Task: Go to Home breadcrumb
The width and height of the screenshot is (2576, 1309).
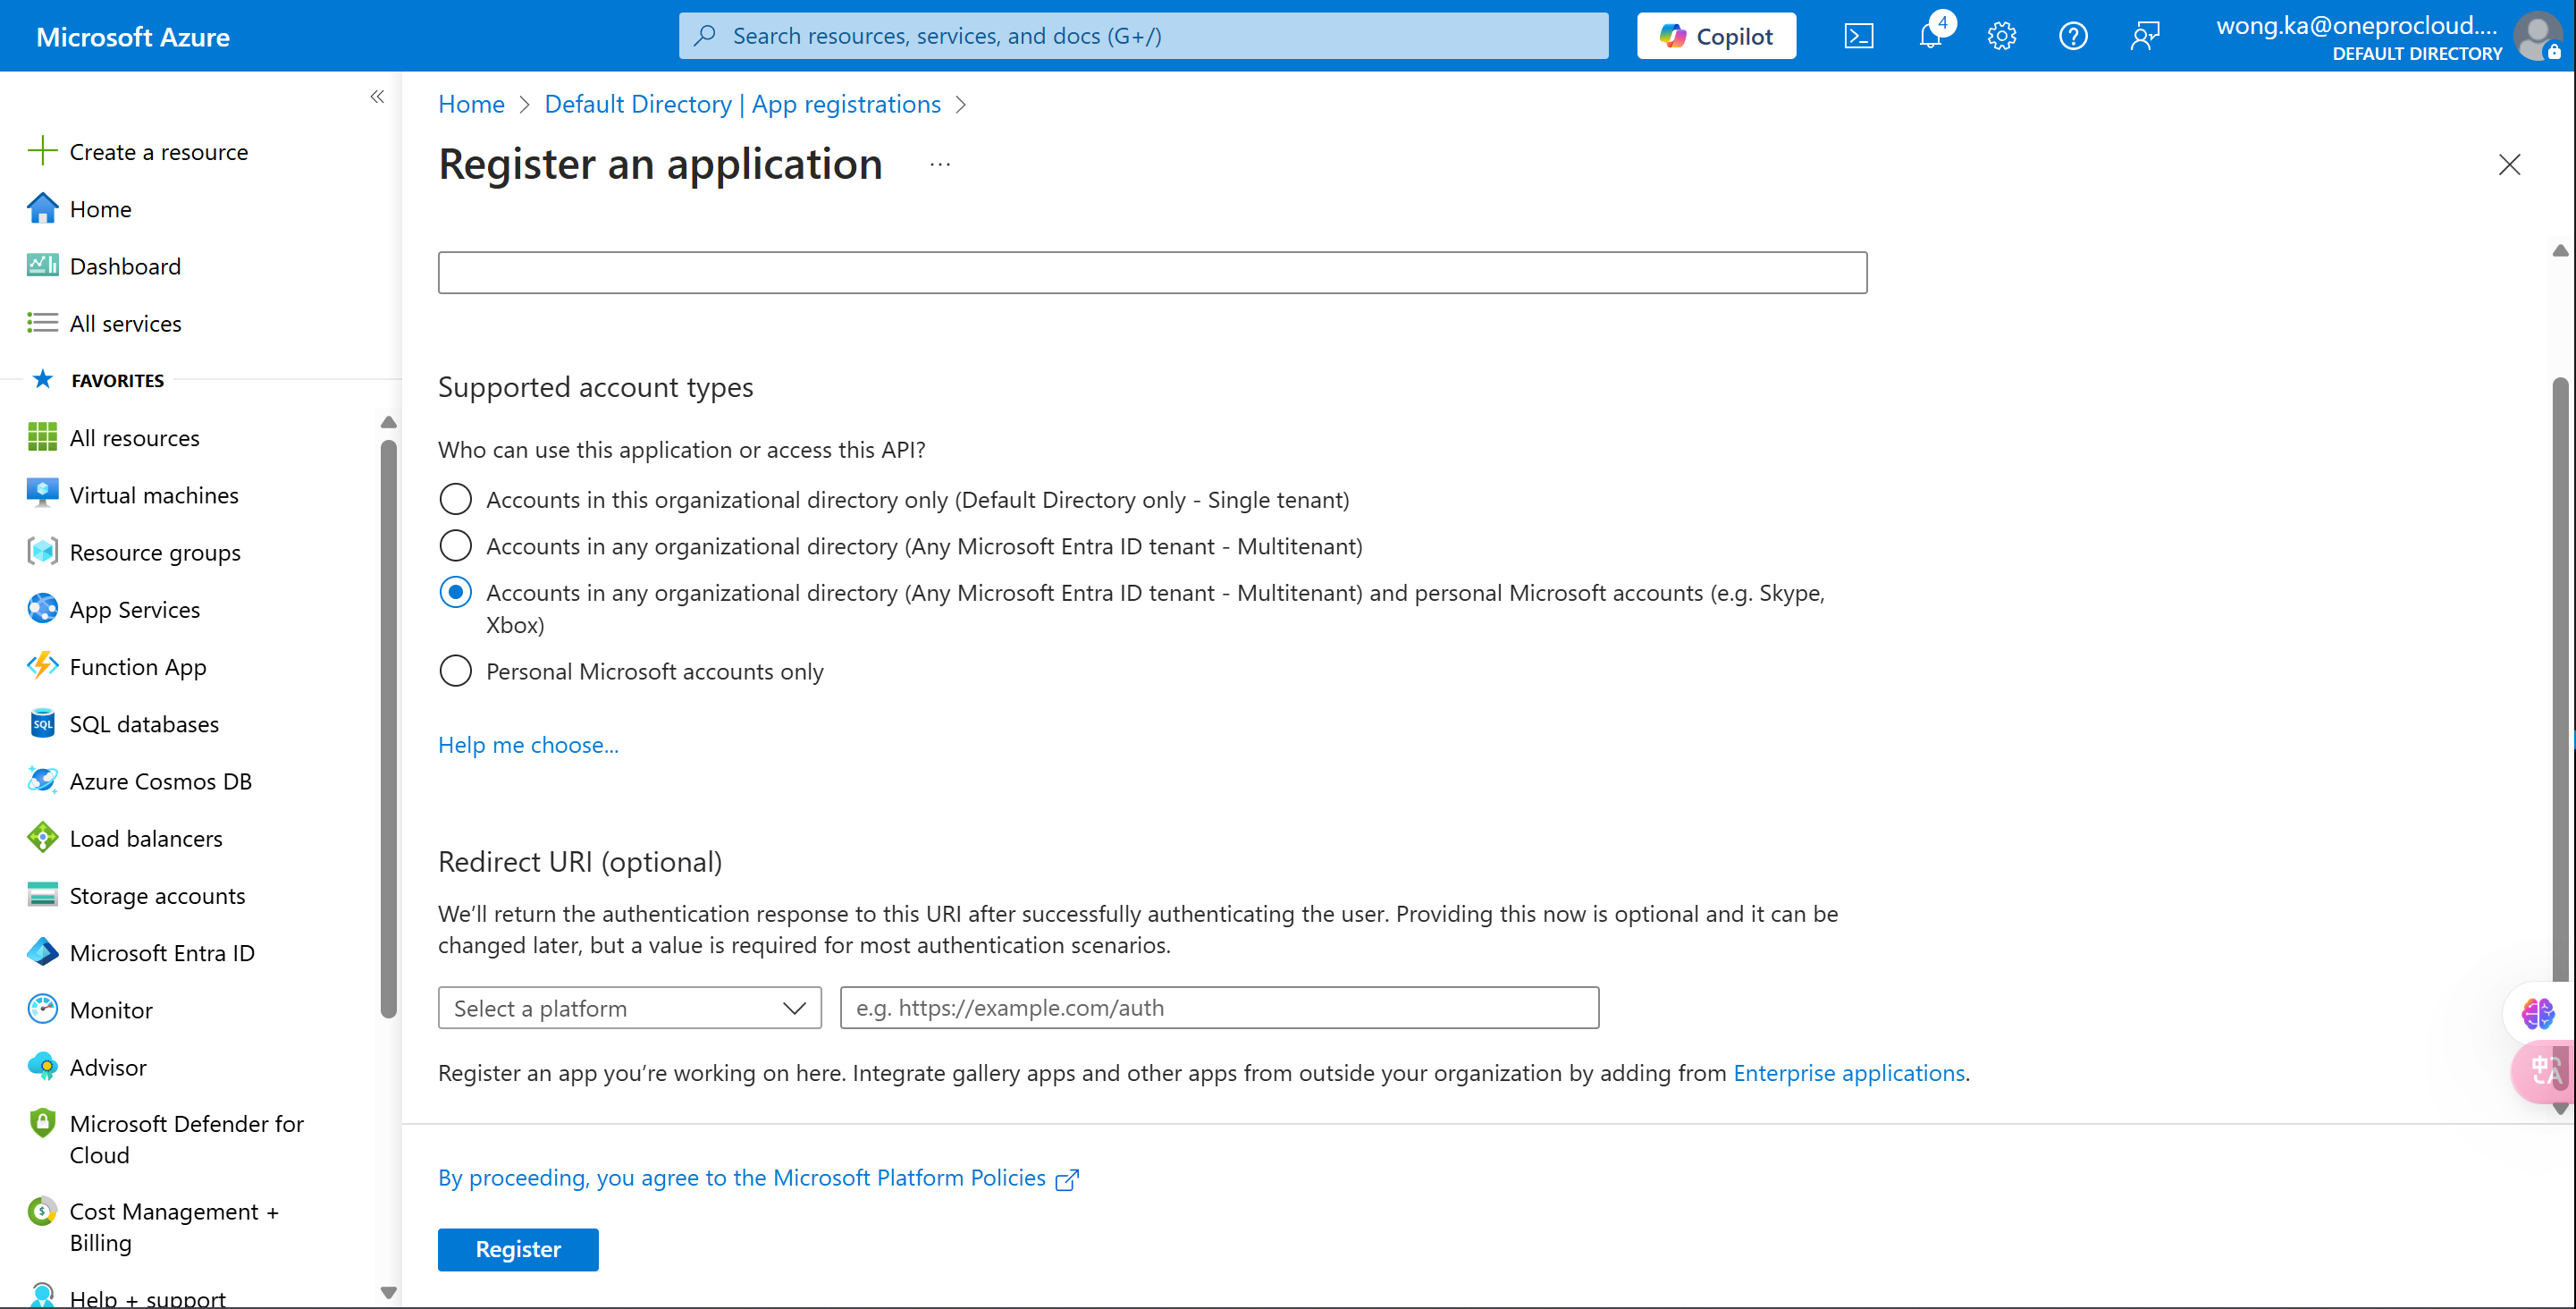Action: (471, 104)
